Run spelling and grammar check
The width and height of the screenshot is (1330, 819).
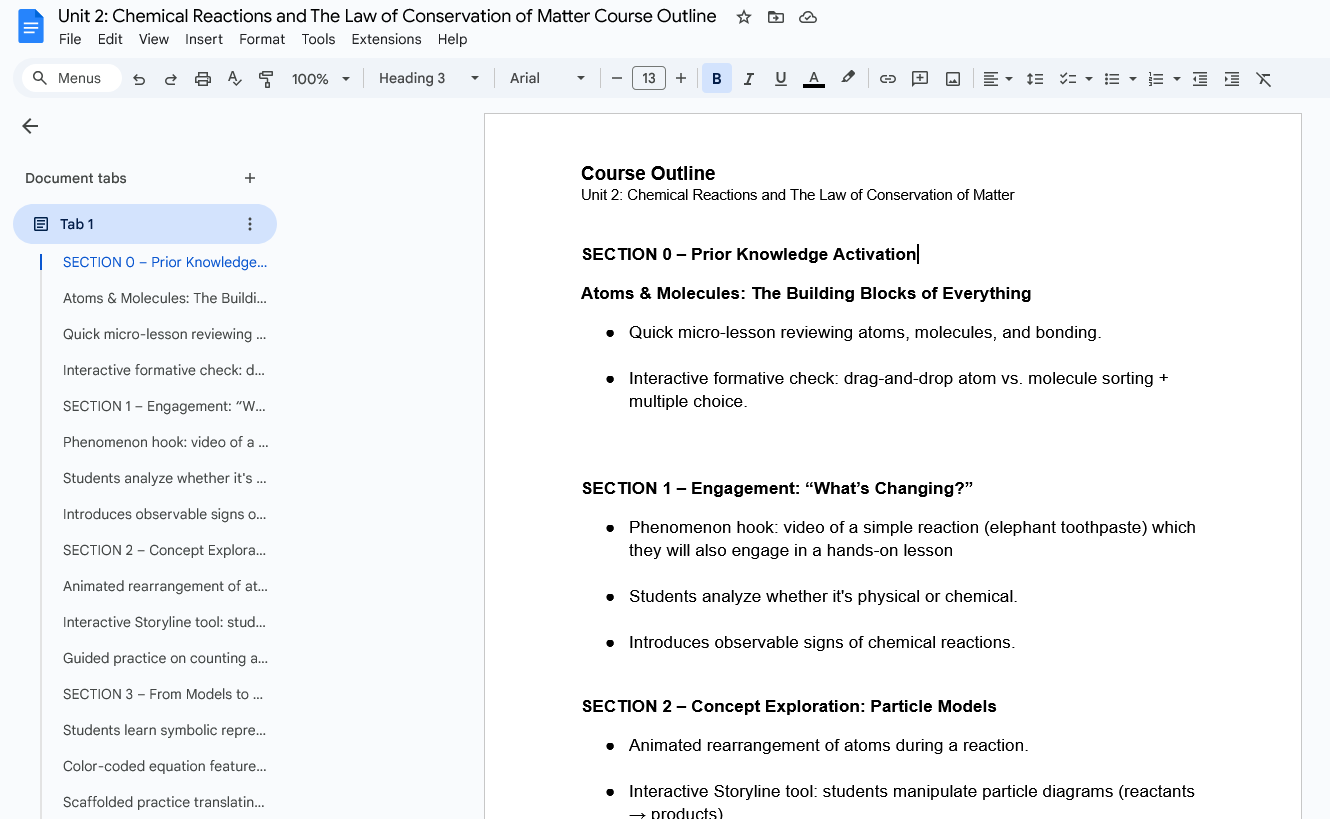coord(235,79)
